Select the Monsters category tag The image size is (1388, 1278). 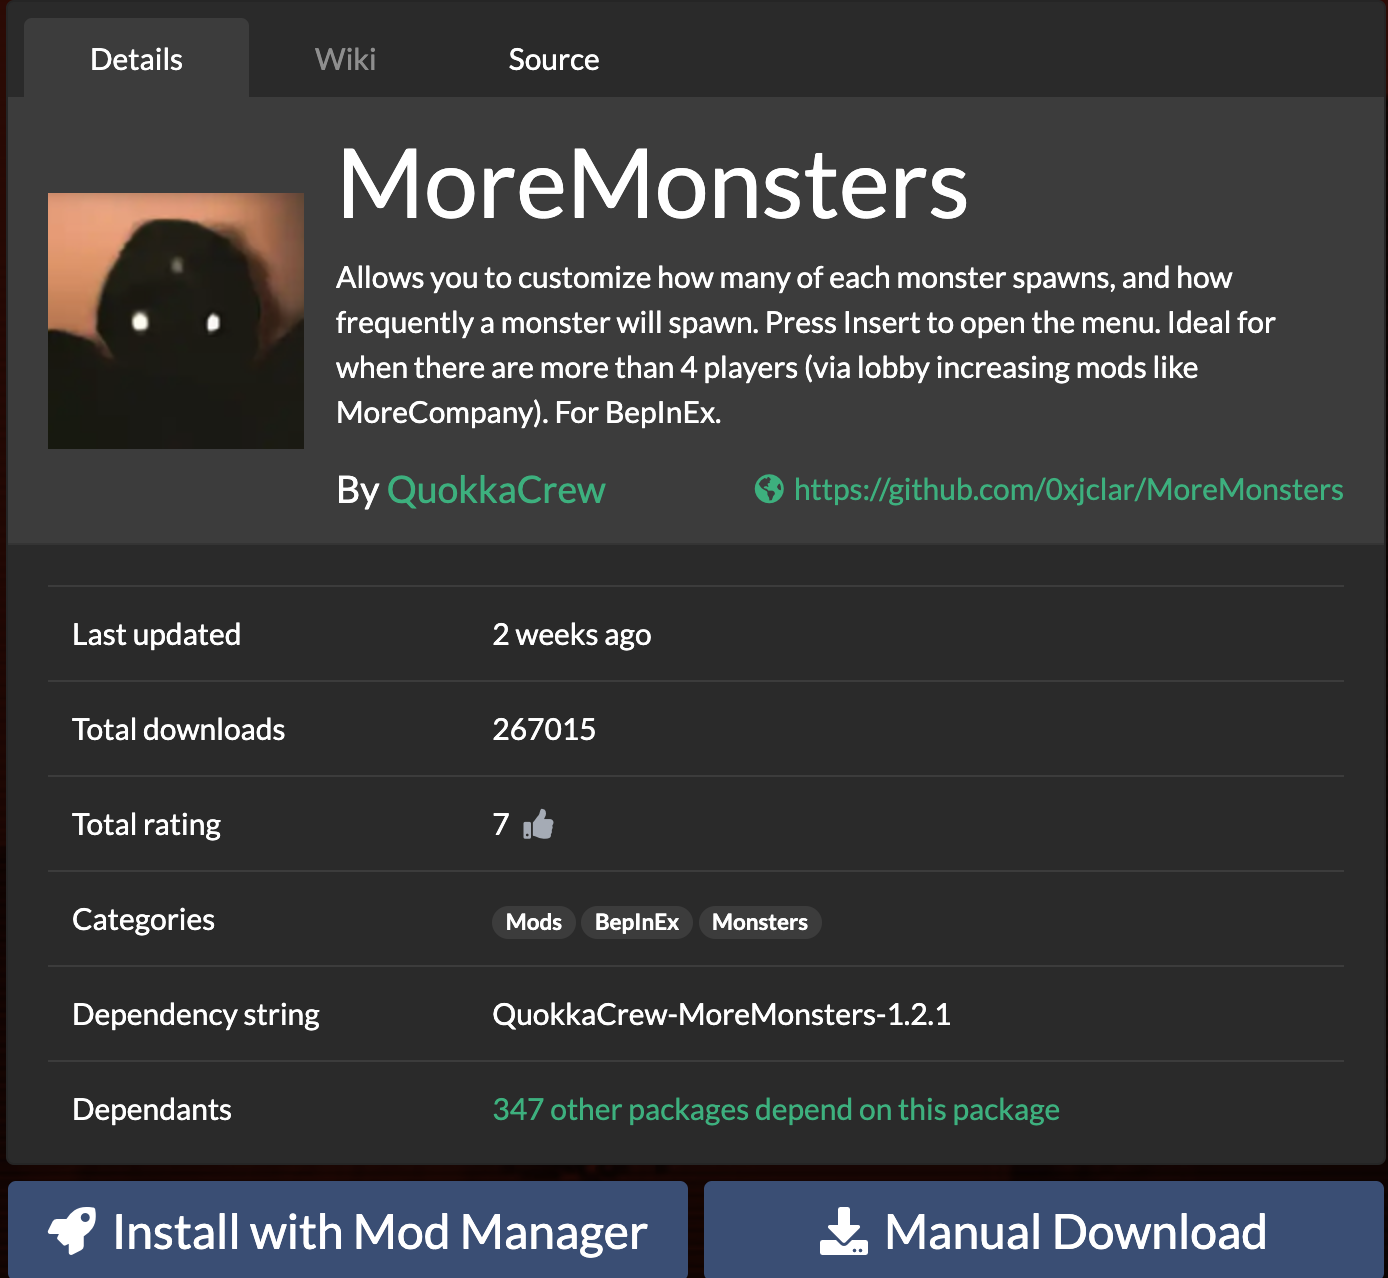(760, 922)
